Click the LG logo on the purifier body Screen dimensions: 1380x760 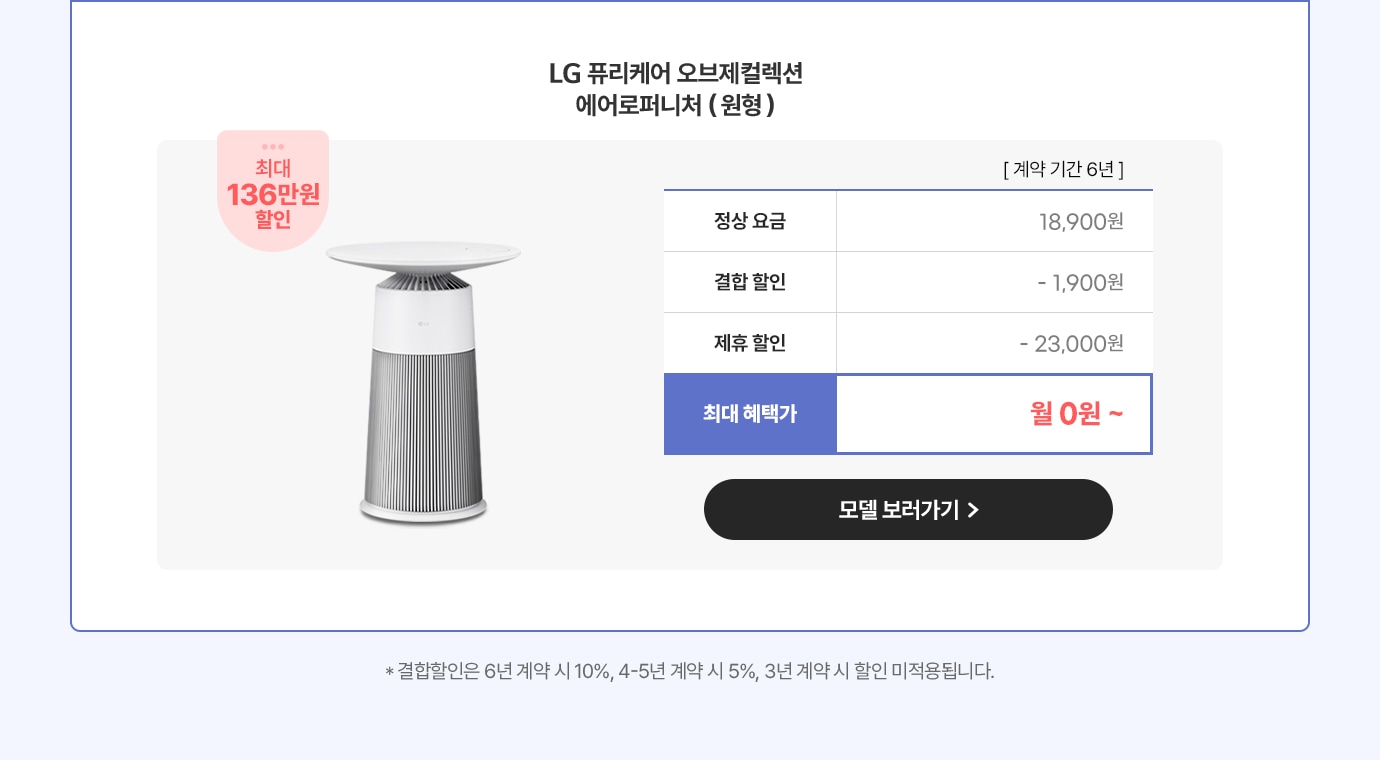(x=422, y=321)
